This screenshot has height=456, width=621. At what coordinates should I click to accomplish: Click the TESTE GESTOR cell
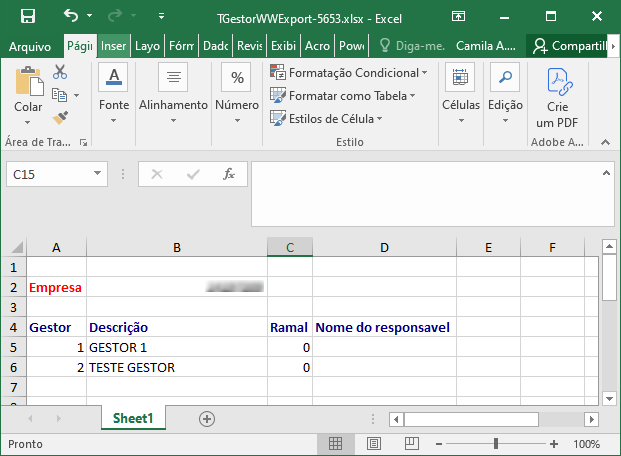pyautogui.click(x=177, y=368)
